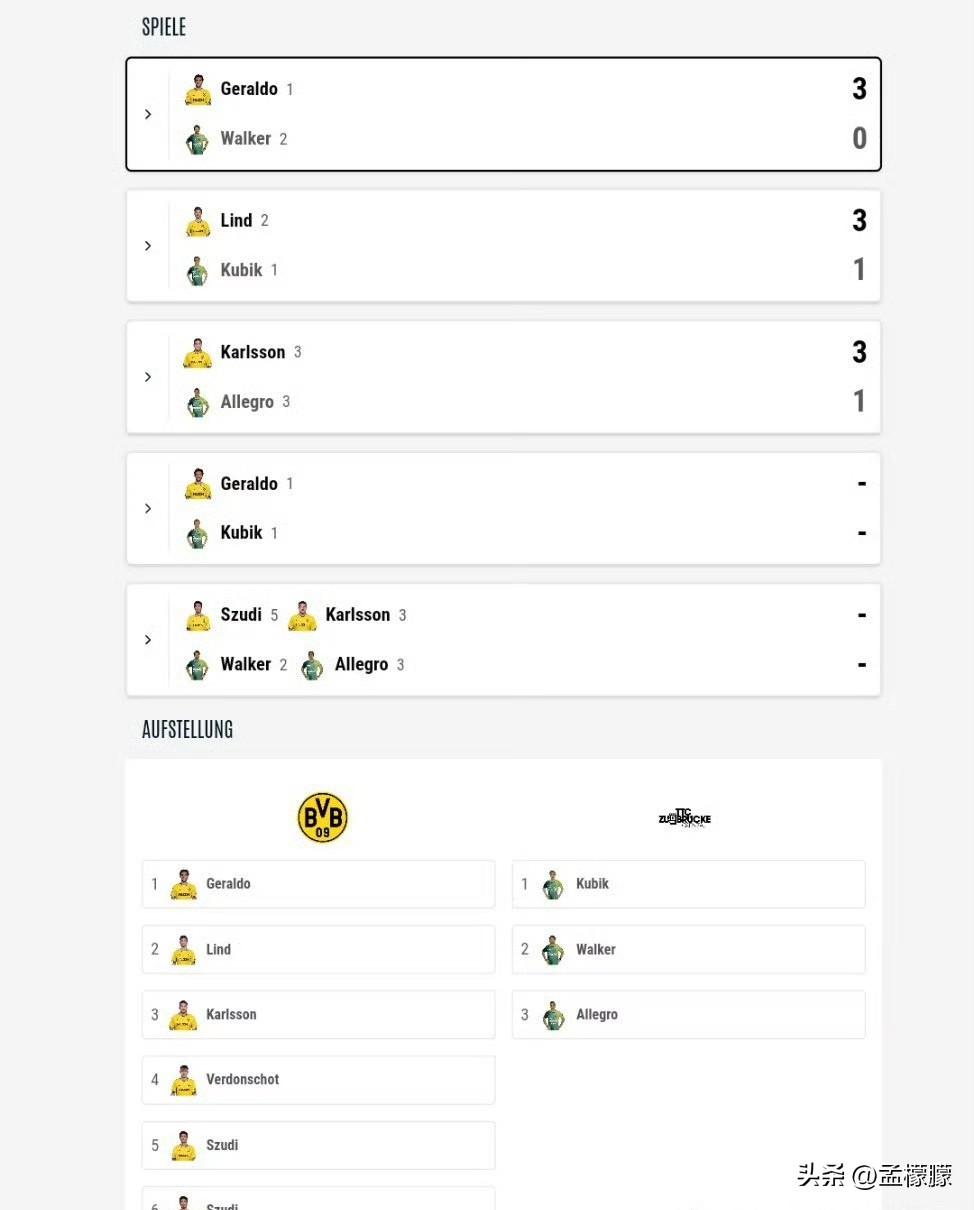
Task: Click Geraldo's avatar in the first match
Action: click(x=198, y=90)
